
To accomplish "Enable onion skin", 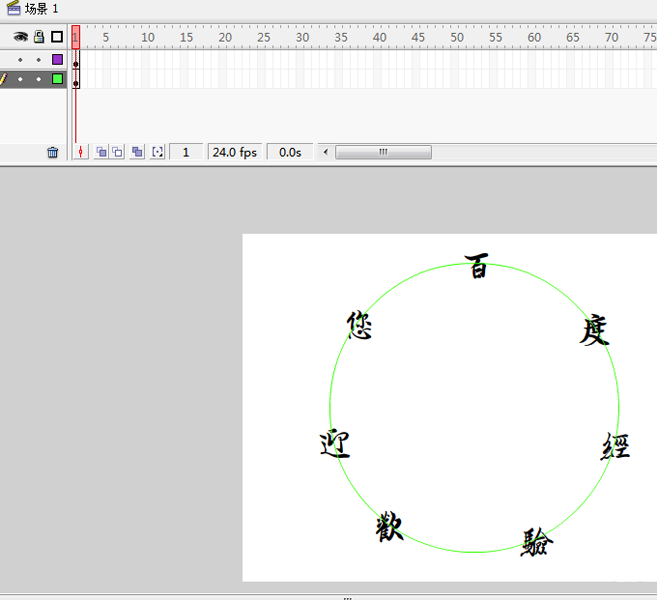I will [101, 152].
